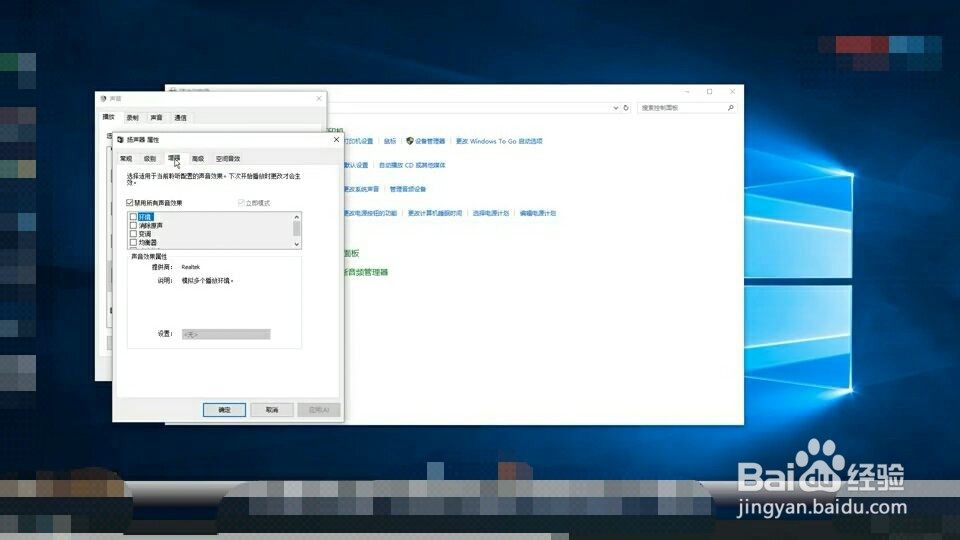Click description text 模拟多个播放环境
960x540 pixels.
point(207,281)
